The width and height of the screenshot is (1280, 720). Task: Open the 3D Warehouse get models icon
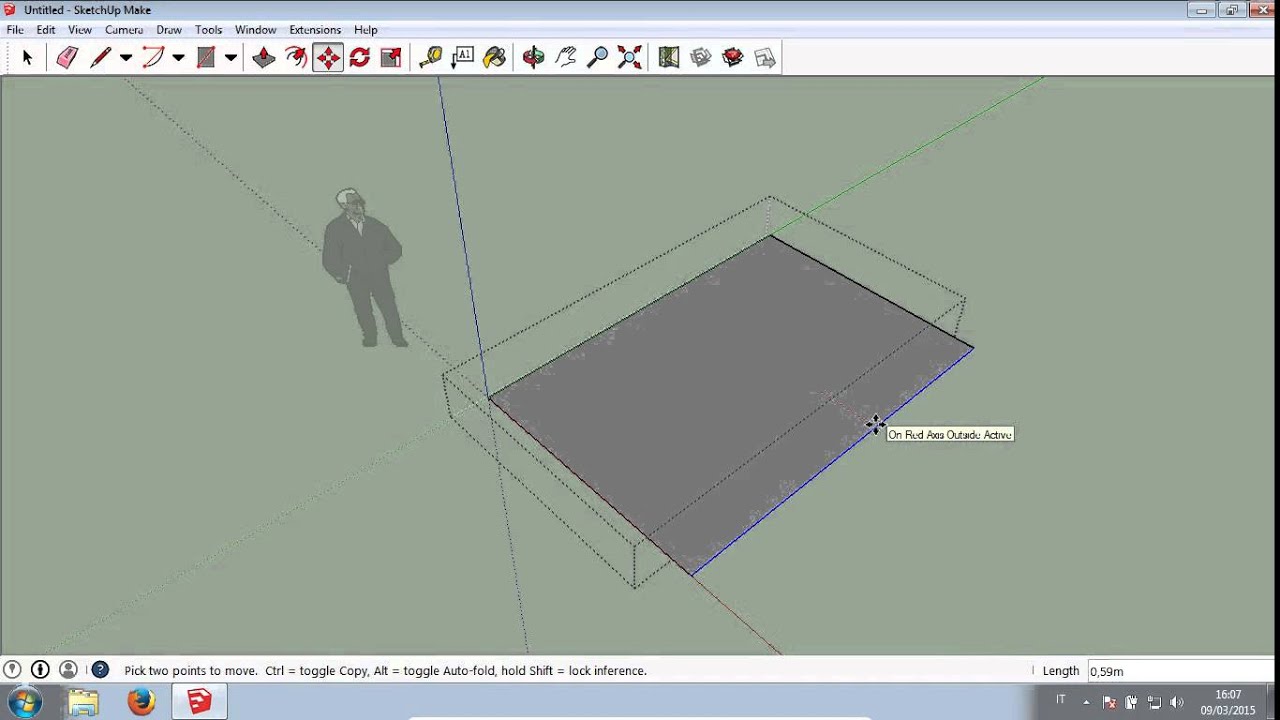(701, 58)
